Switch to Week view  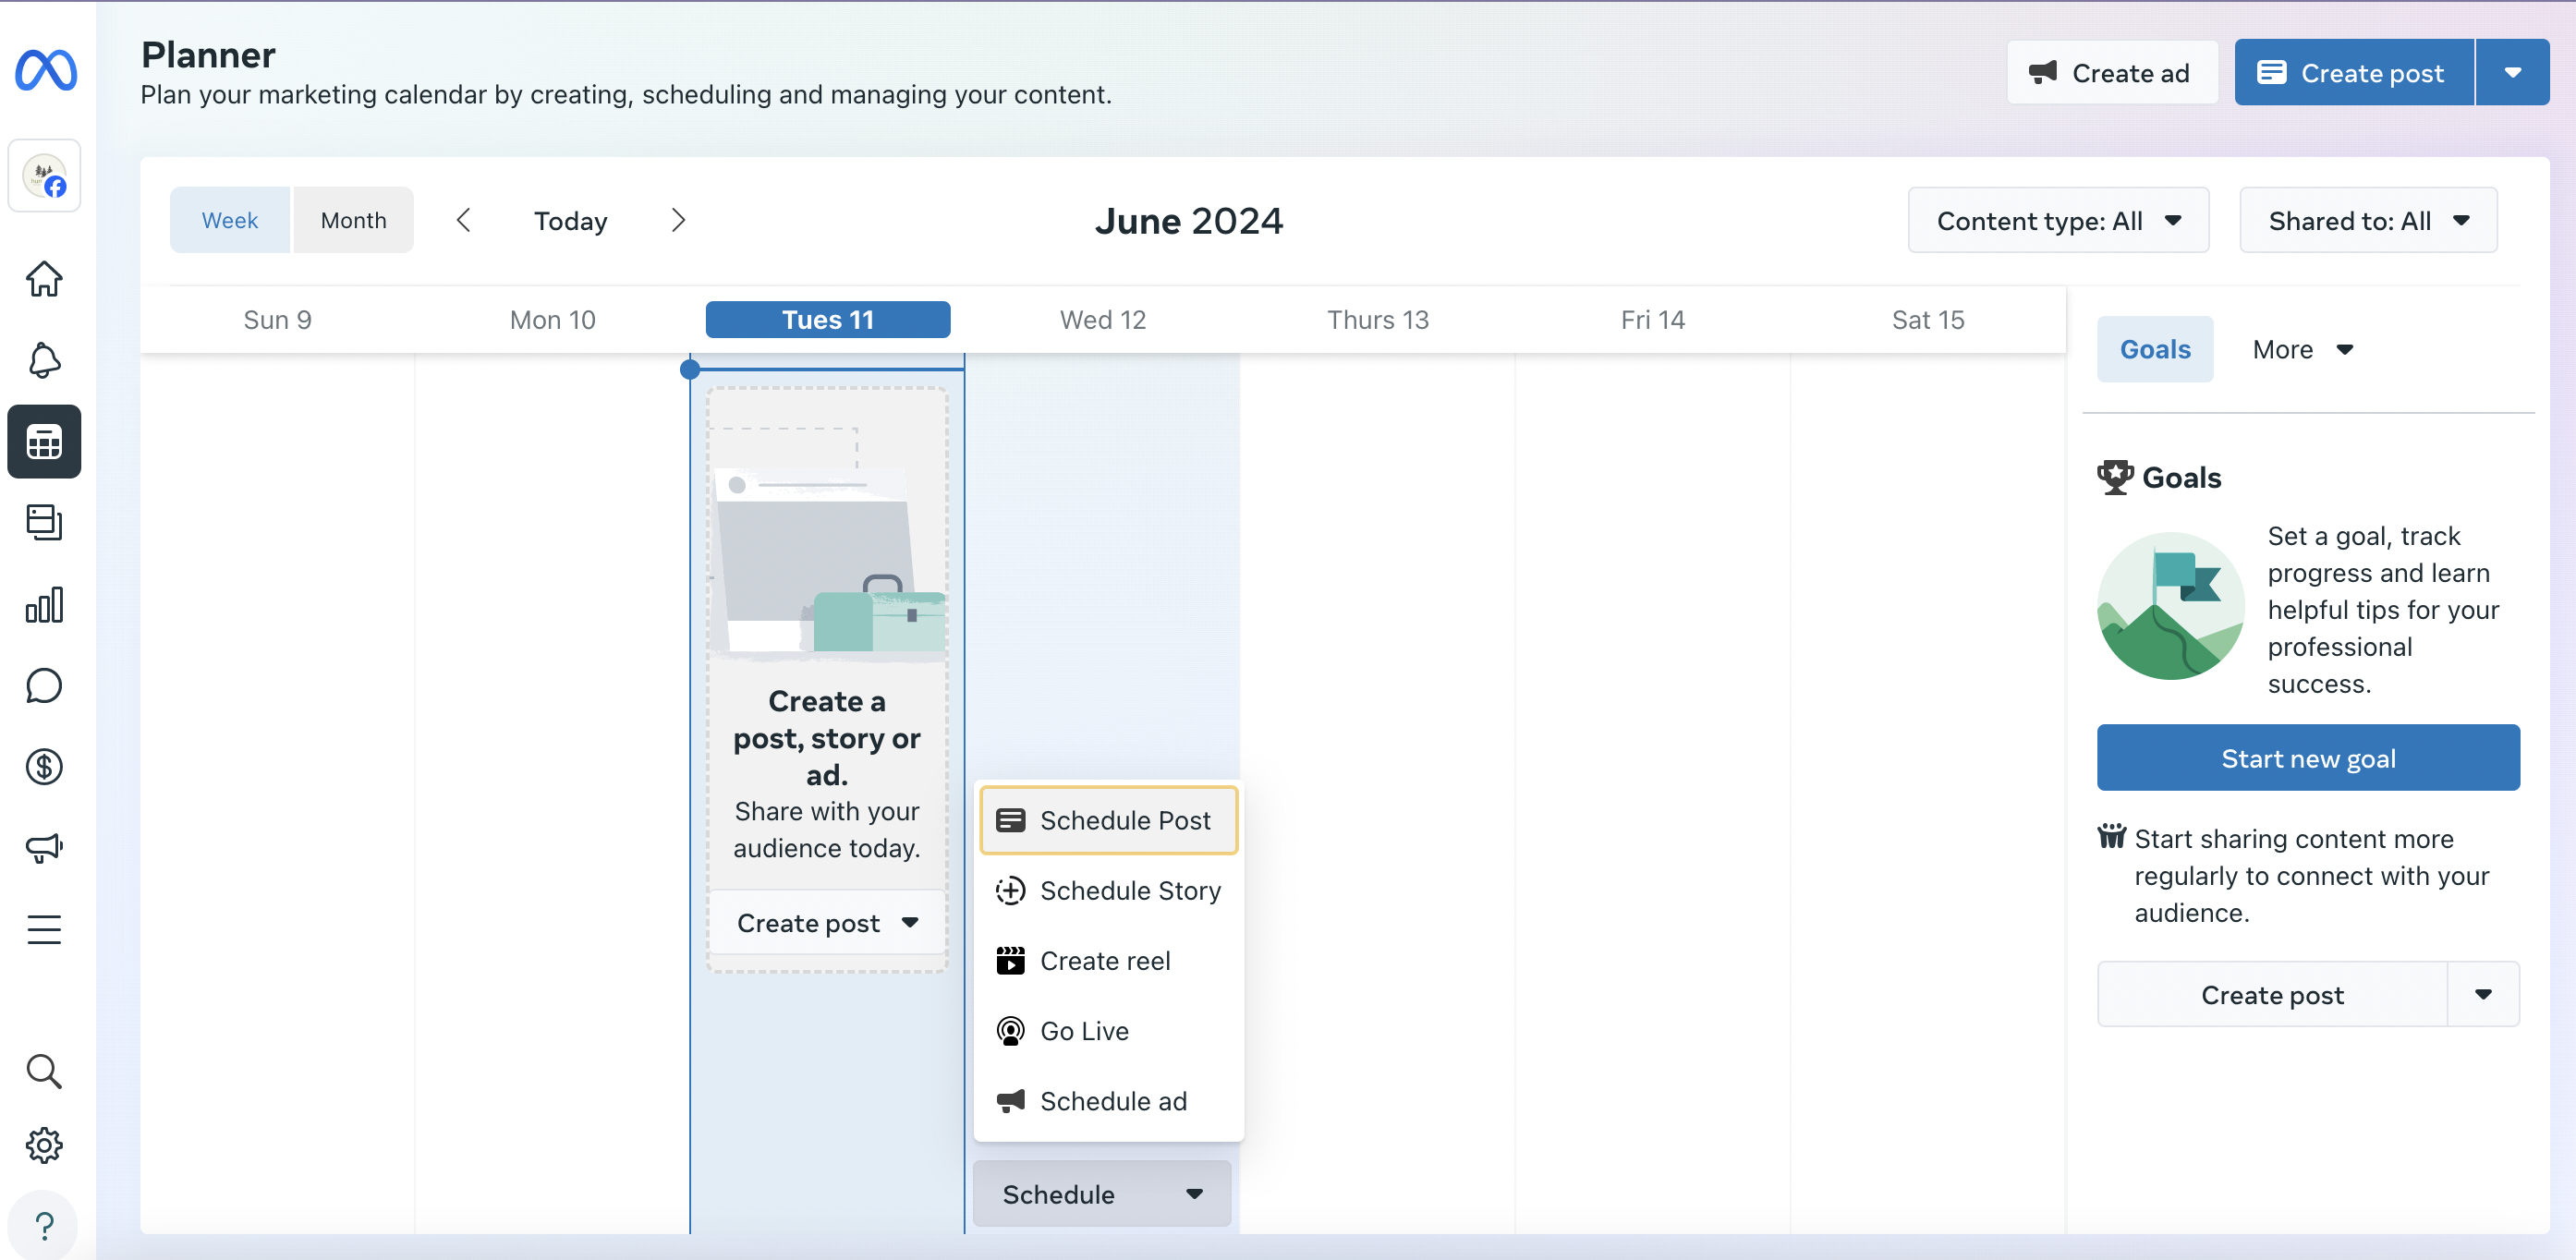coord(230,220)
